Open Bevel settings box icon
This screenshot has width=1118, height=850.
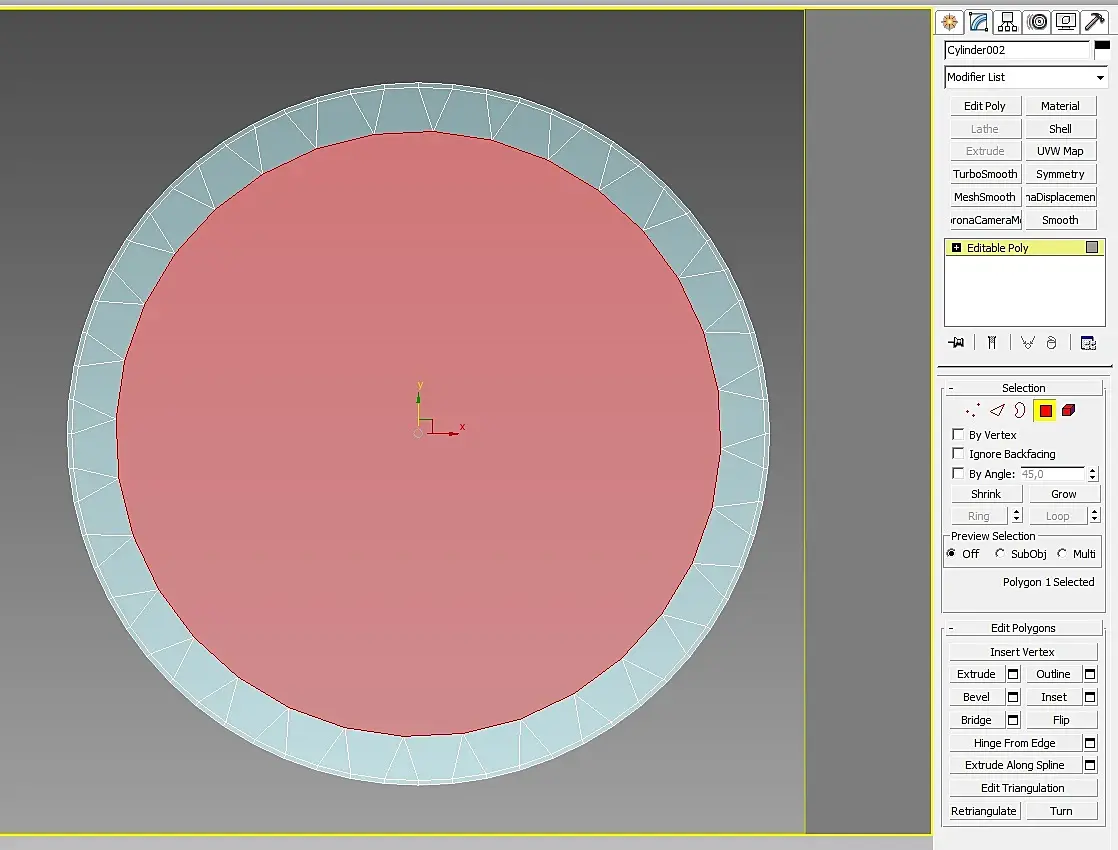click(1013, 697)
